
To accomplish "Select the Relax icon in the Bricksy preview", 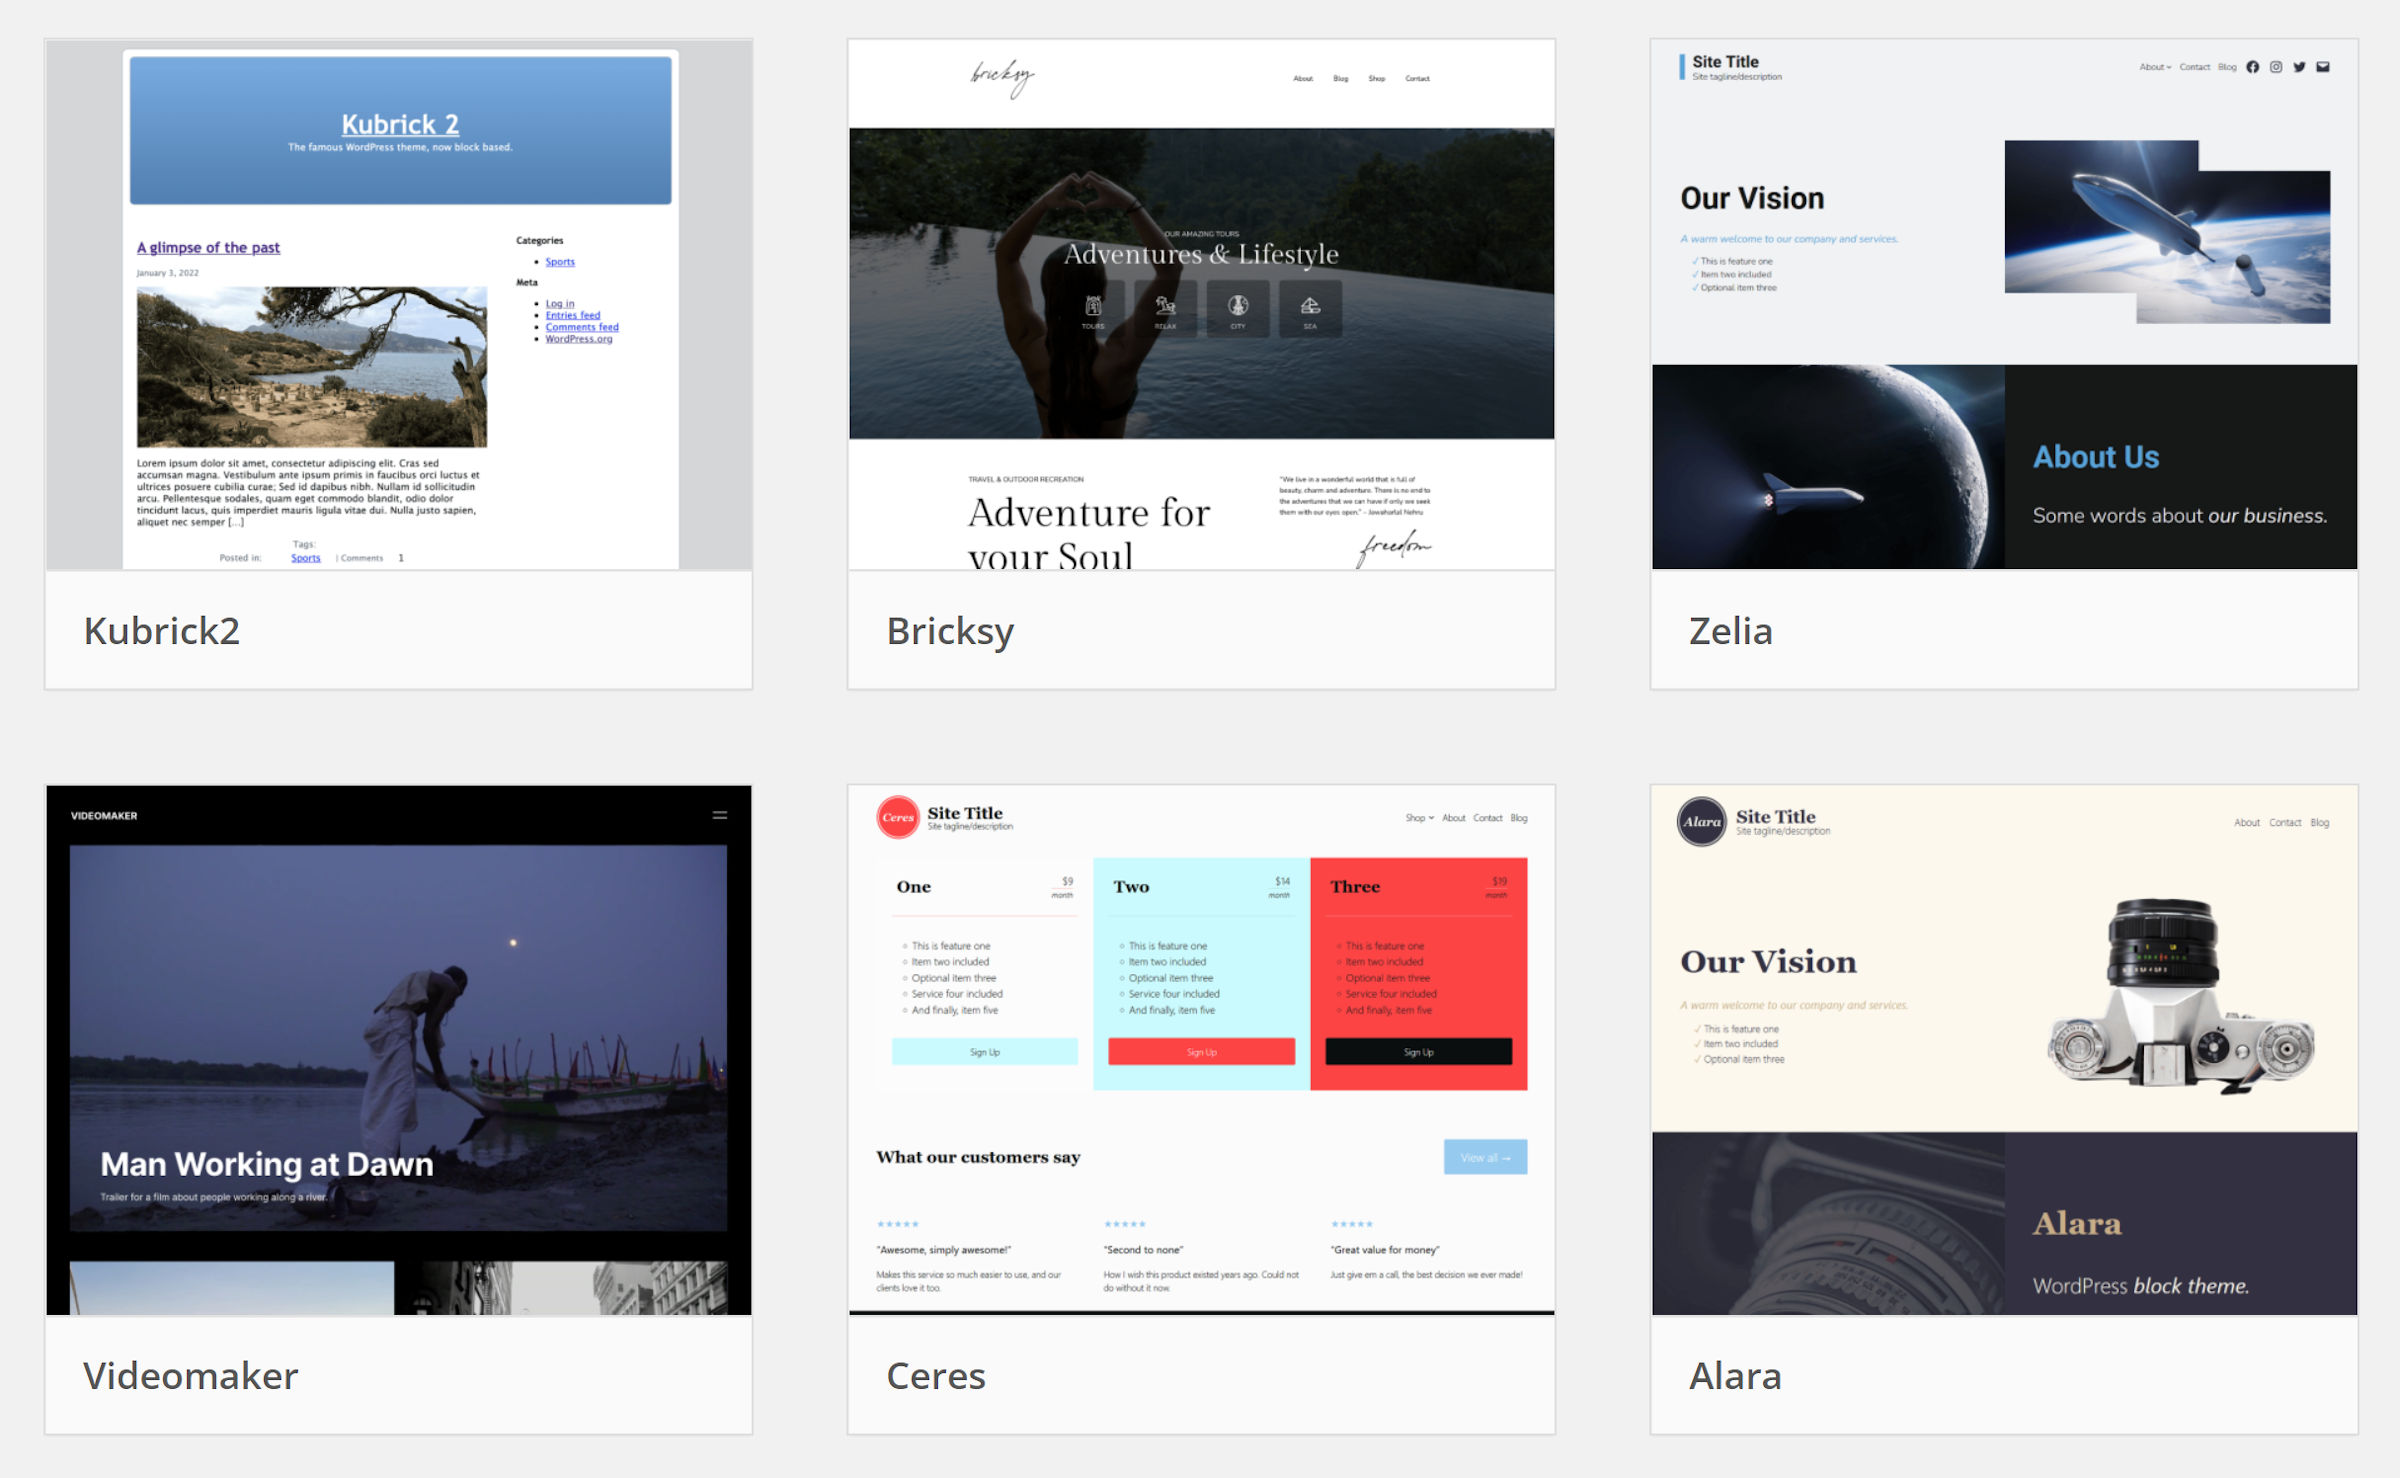I will pos(1165,304).
